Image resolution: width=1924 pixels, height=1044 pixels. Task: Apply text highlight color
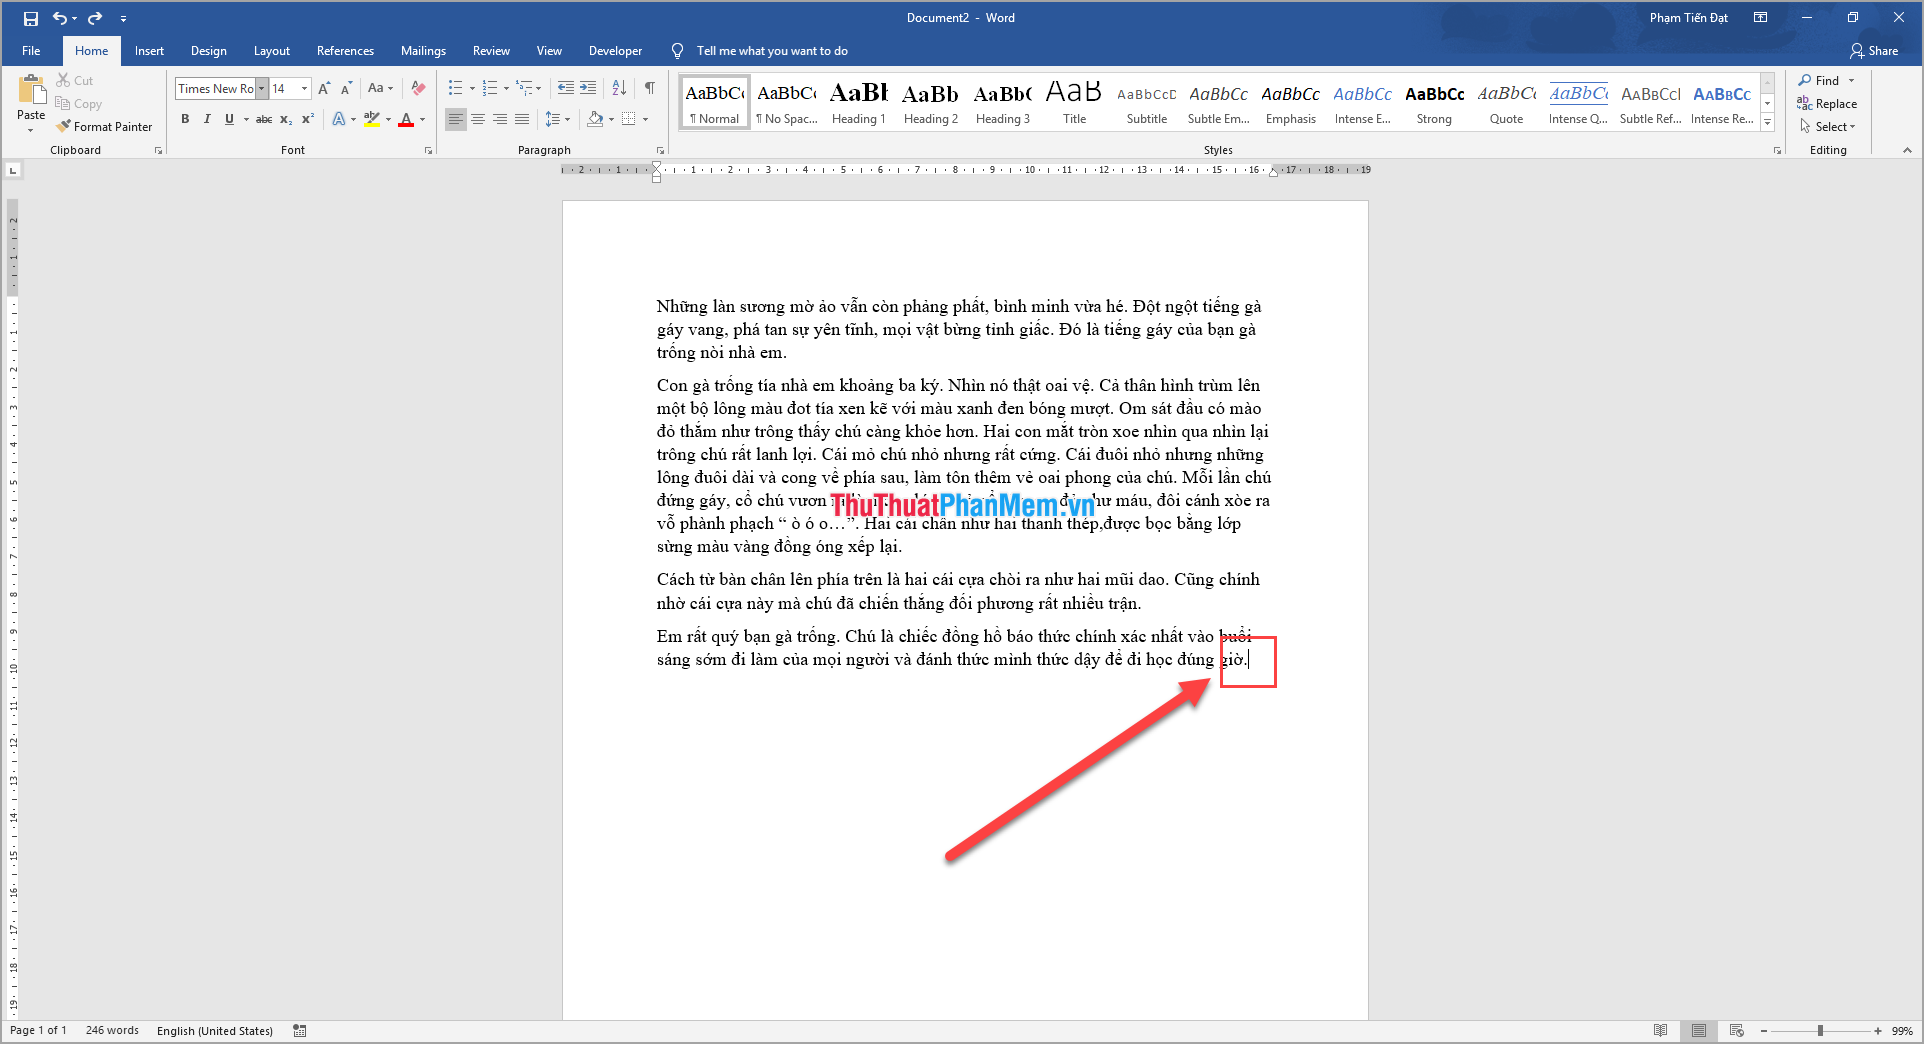coord(372,119)
